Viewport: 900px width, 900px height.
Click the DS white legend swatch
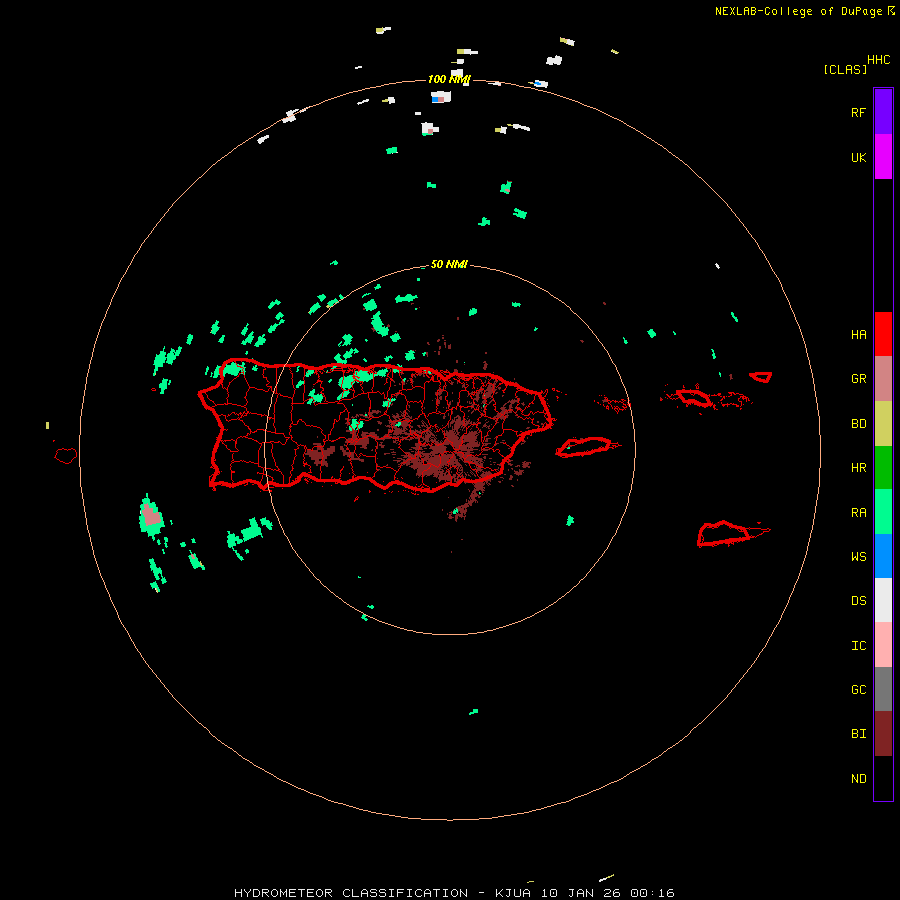click(883, 600)
